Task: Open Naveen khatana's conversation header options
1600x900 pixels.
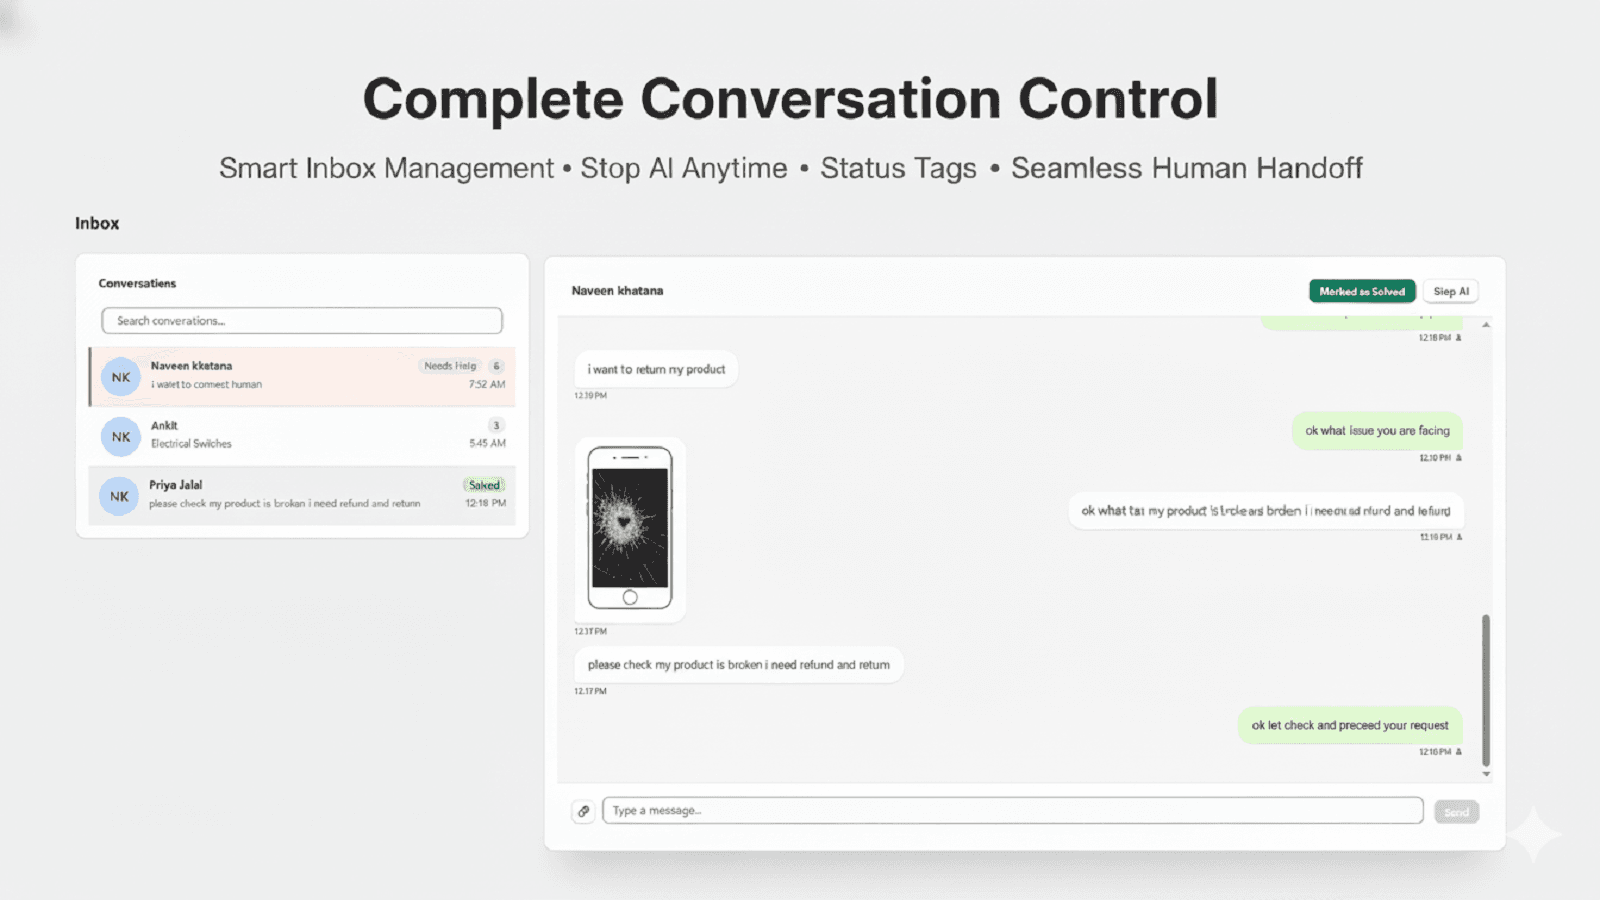Action: [618, 290]
